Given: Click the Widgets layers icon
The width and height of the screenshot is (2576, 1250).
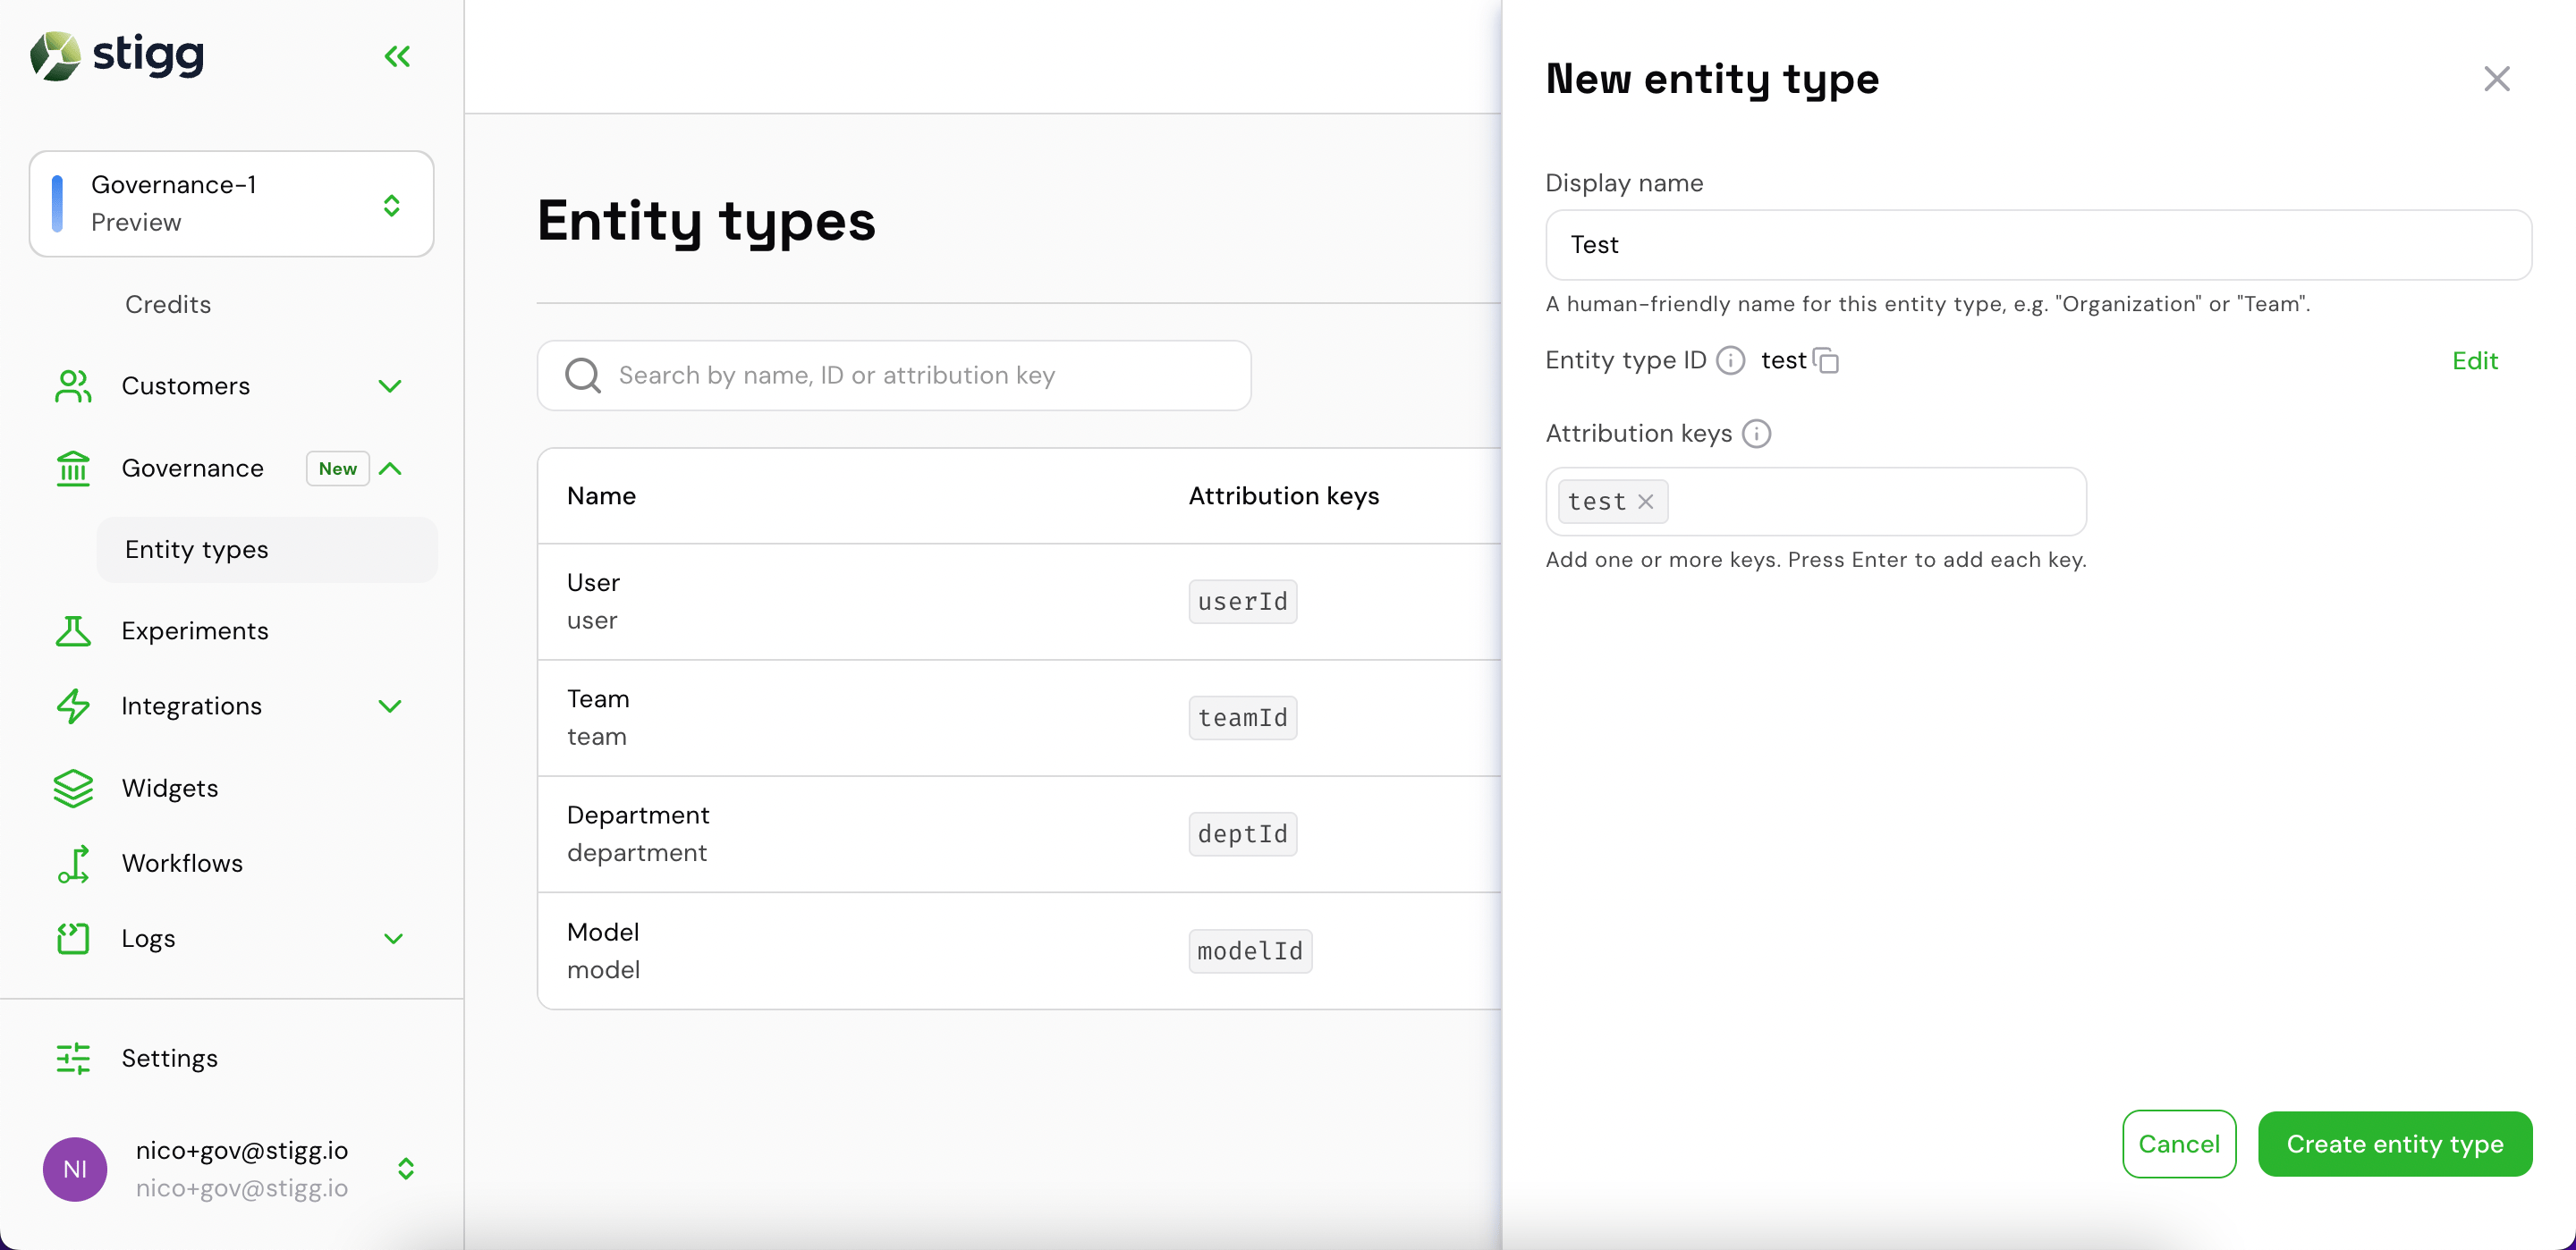Looking at the screenshot, I should pyautogui.click(x=73, y=788).
